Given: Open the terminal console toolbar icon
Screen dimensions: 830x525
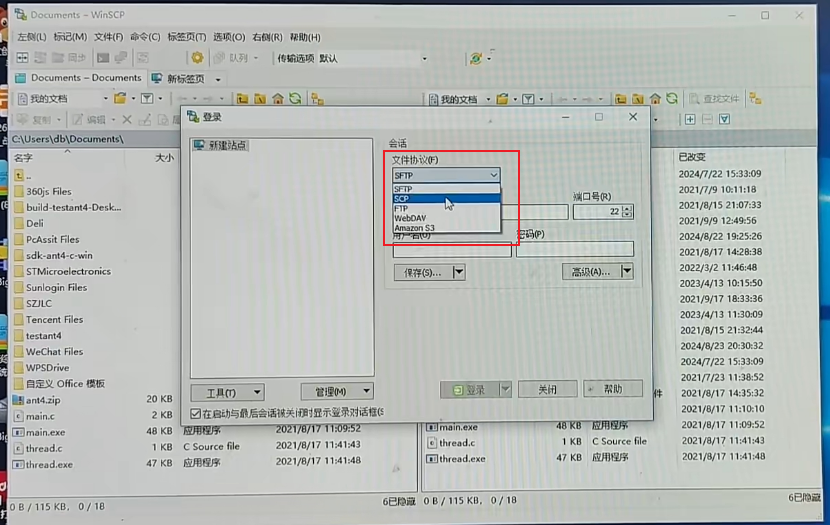Looking at the screenshot, I should pos(103,58).
